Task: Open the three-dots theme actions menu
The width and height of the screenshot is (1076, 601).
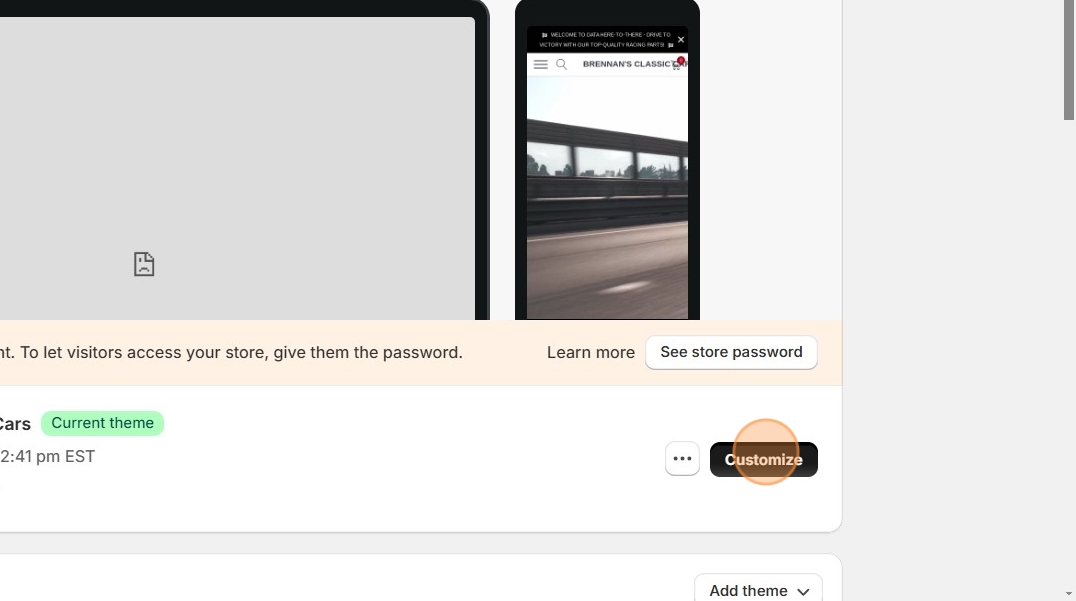Action: pos(682,459)
